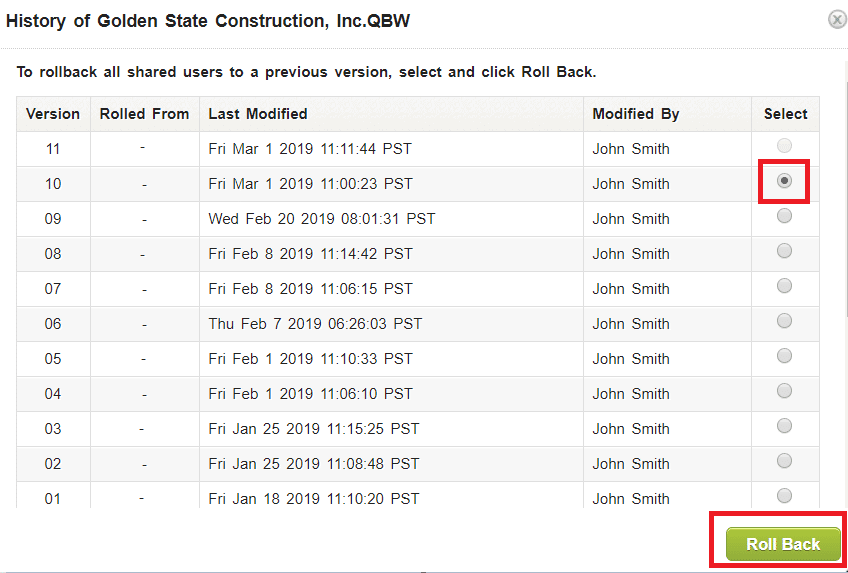Click the version 11 disabled radio button
Screen dimensions: 848x573
pyautogui.click(x=785, y=147)
